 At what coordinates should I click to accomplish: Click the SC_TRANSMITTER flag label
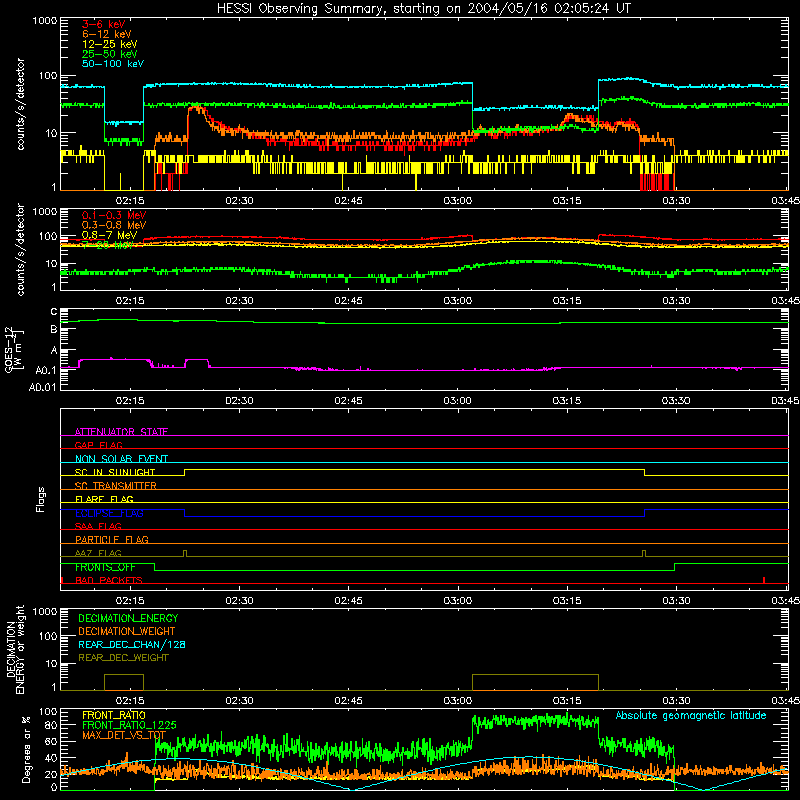pos(115,486)
